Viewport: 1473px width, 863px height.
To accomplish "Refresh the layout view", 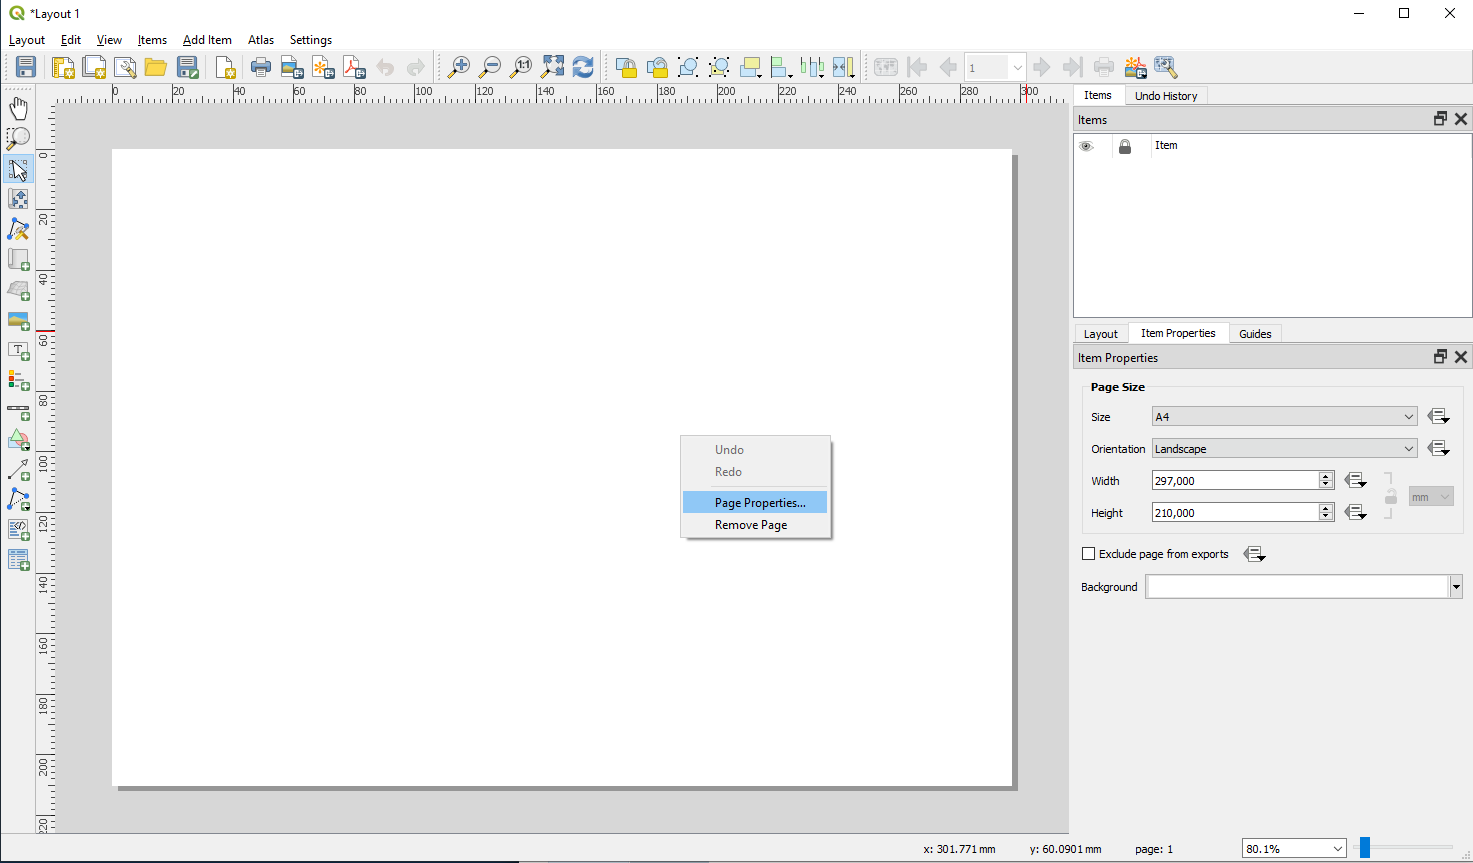I will pyautogui.click(x=583, y=67).
